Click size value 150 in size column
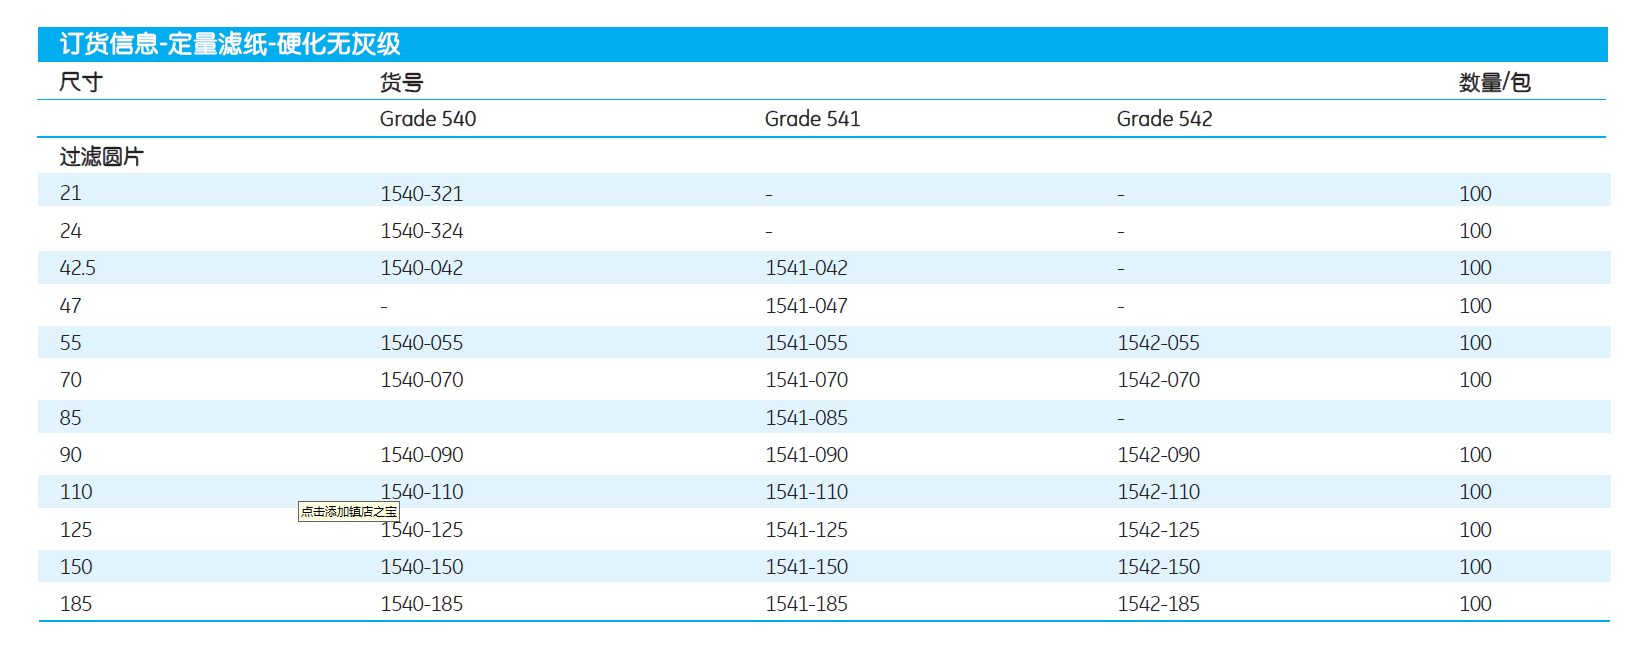1652x658 pixels. 76,567
